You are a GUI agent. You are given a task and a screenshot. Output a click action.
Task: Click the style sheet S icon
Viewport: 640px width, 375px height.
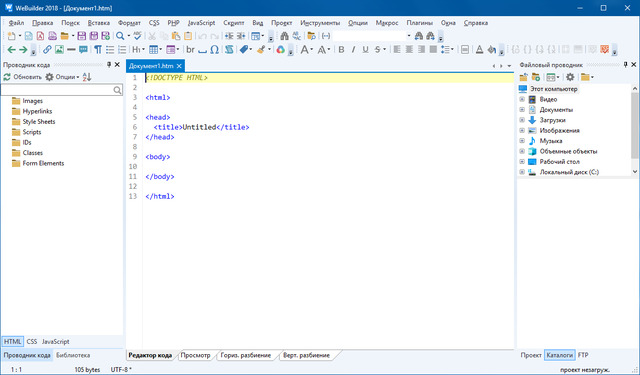click(229, 50)
